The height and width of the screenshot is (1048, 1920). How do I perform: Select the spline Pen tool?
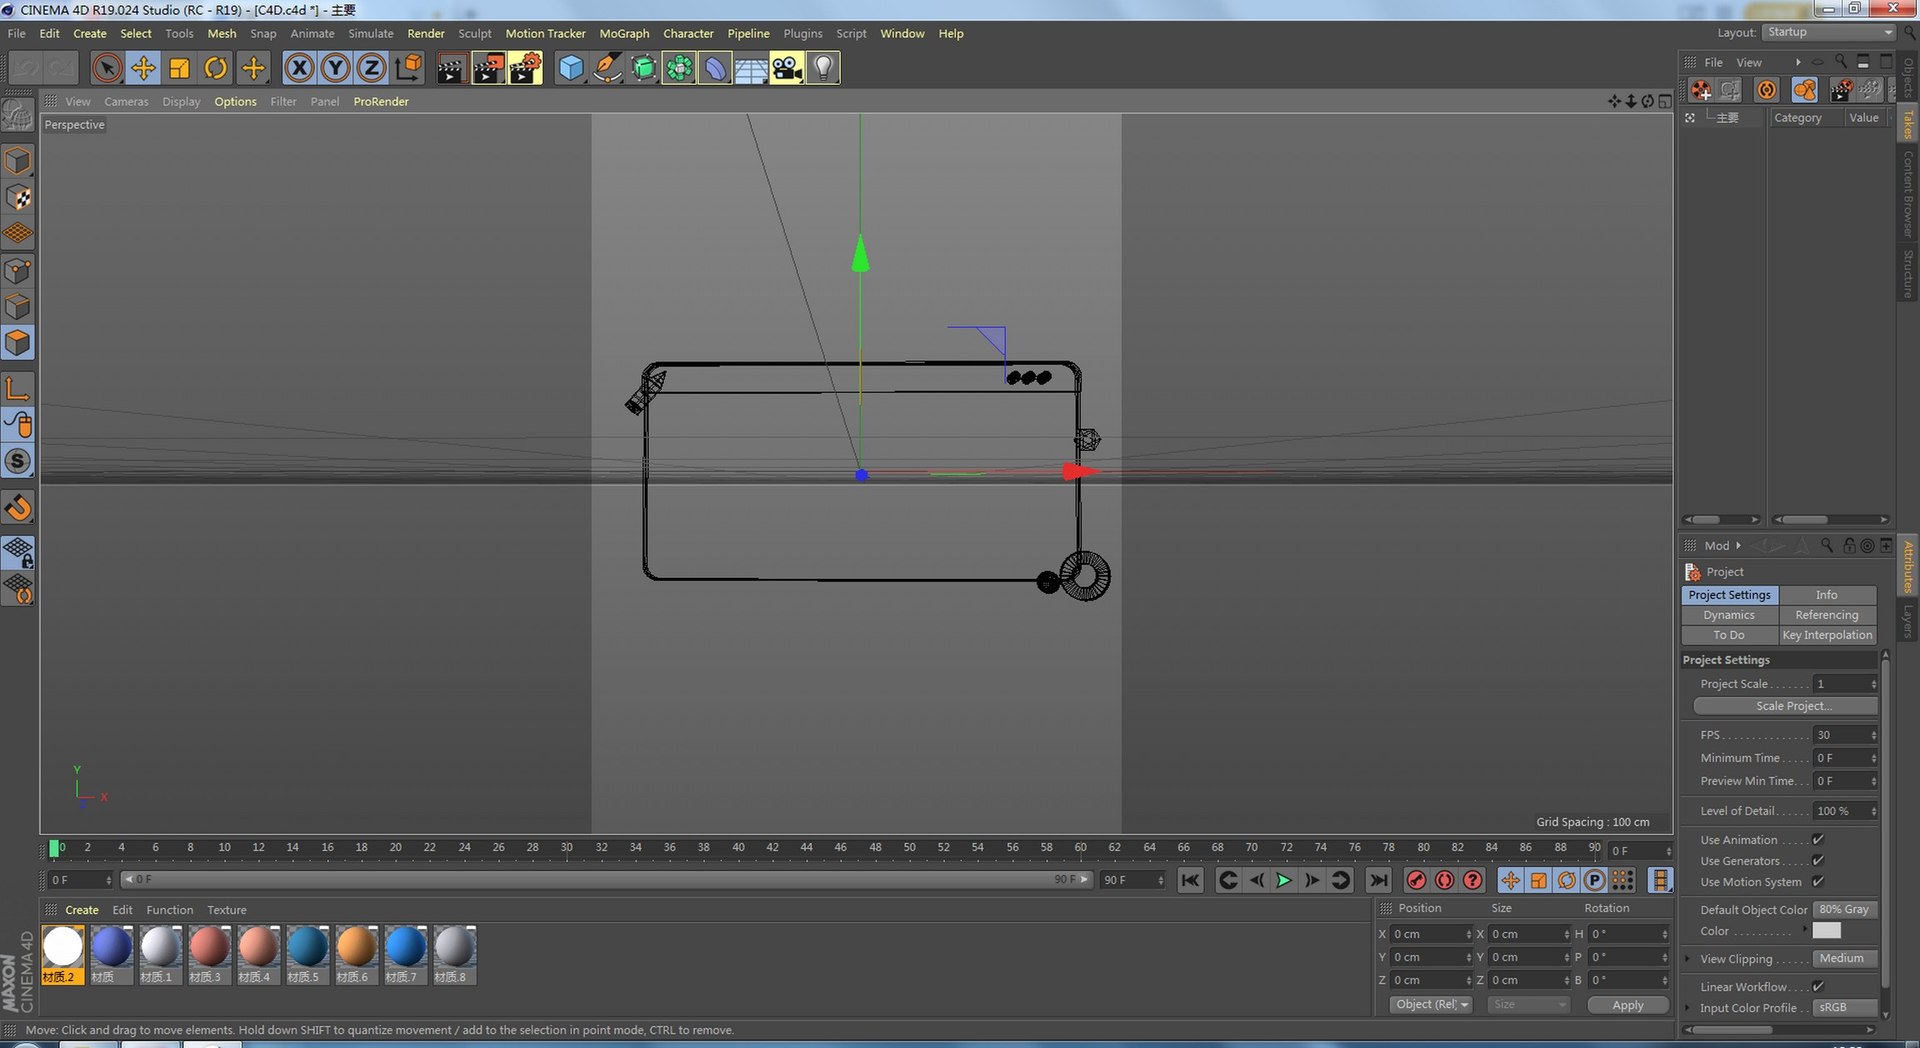click(x=607, y=68)
